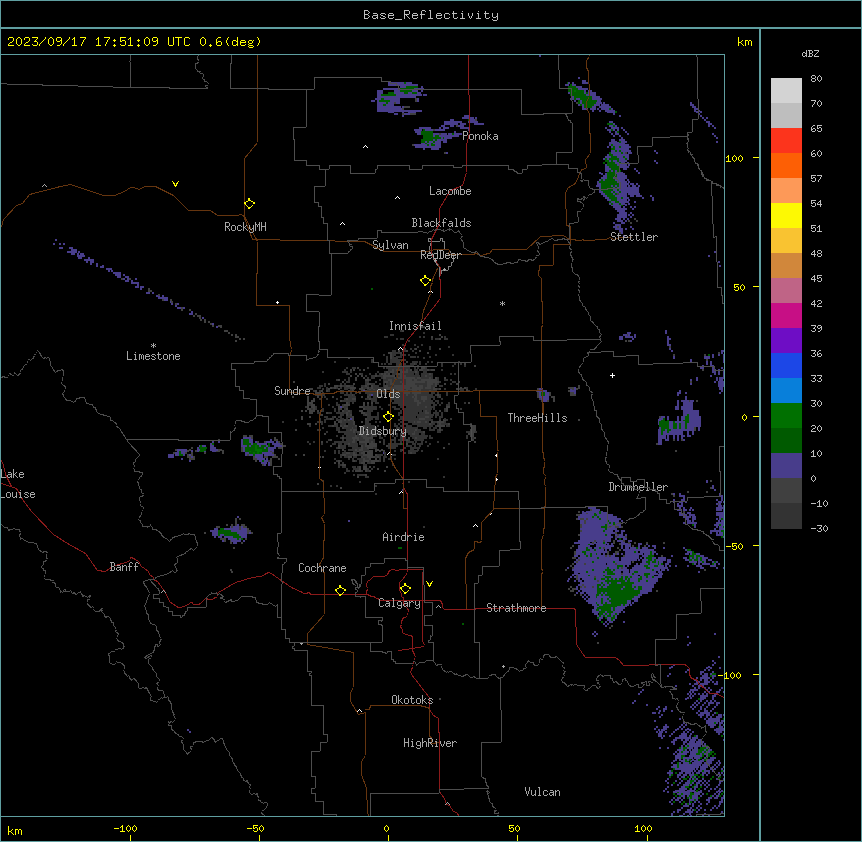862x842 pixels.
Task: Click the white plus marker northeast of ThreeHills
Action: coord(612,375)
